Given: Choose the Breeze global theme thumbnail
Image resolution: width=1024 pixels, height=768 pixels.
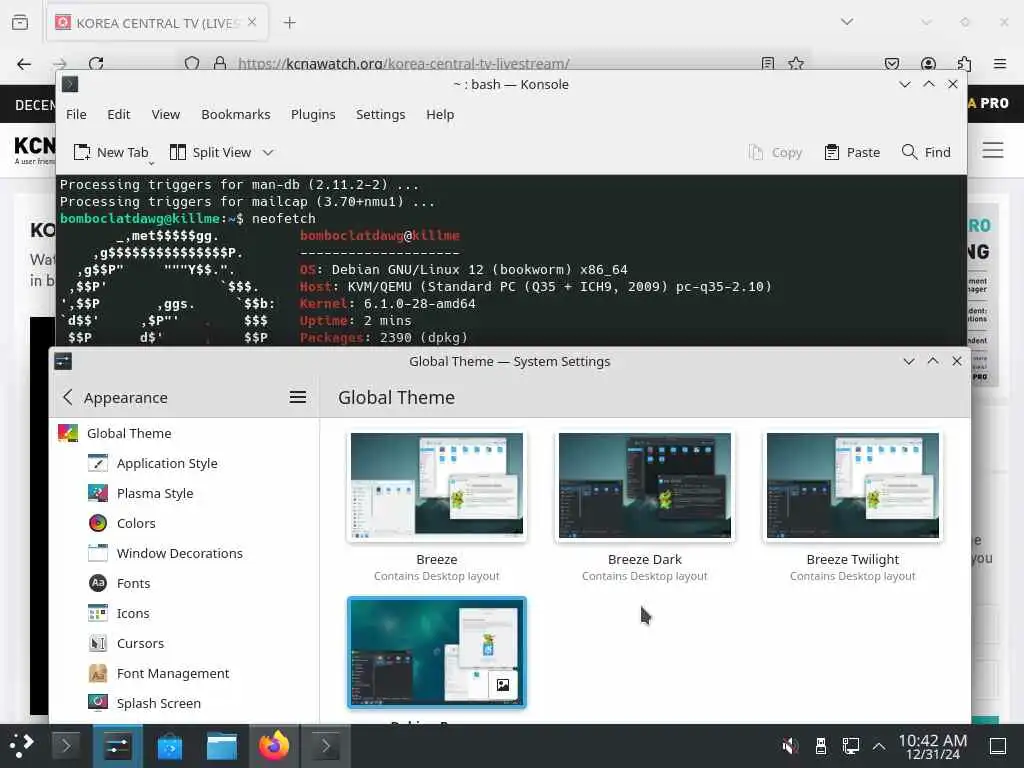Looking at the screenshot, I should [437, 485].
